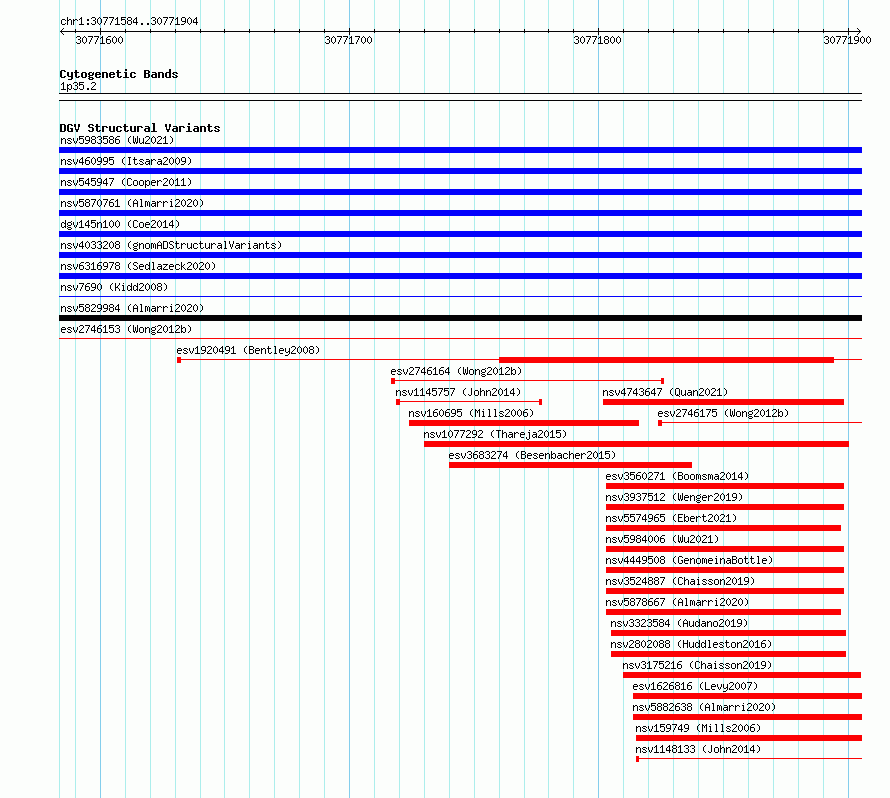890x798 pixels.
Task: Open variant nsv460995 (Itsara2009)
Action: (126, 161)
